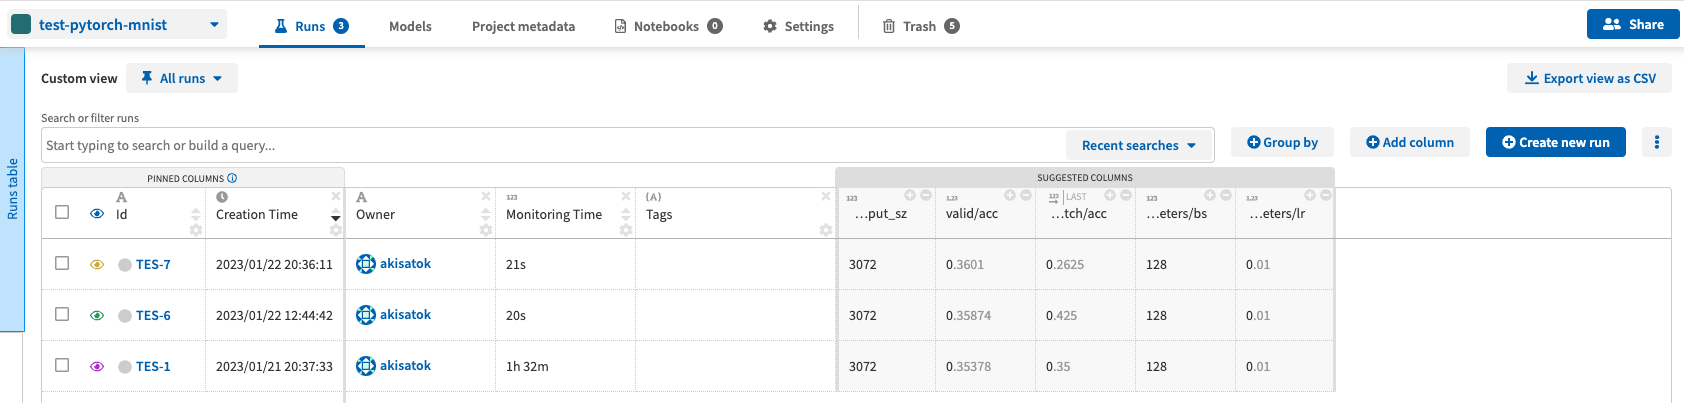
Task: Open the test-pytorch-mnist project dropdown
Action: 117,25
